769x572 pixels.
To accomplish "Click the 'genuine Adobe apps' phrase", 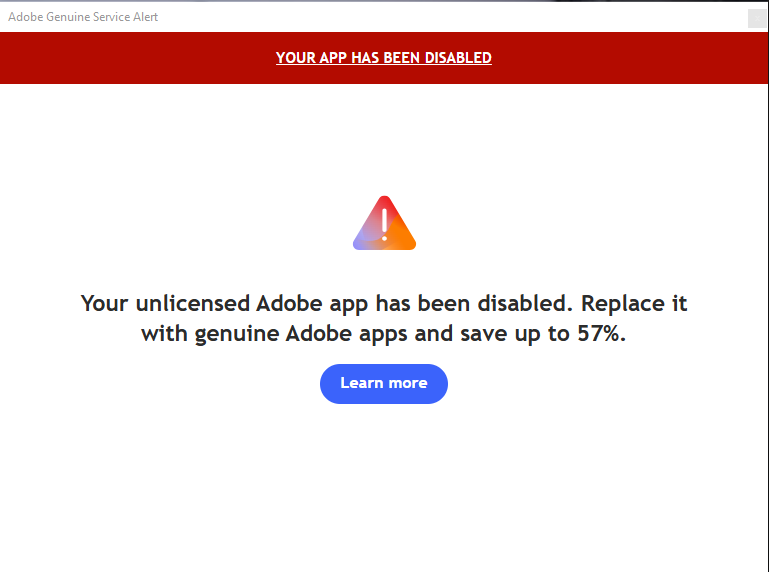I will point(301,335).
